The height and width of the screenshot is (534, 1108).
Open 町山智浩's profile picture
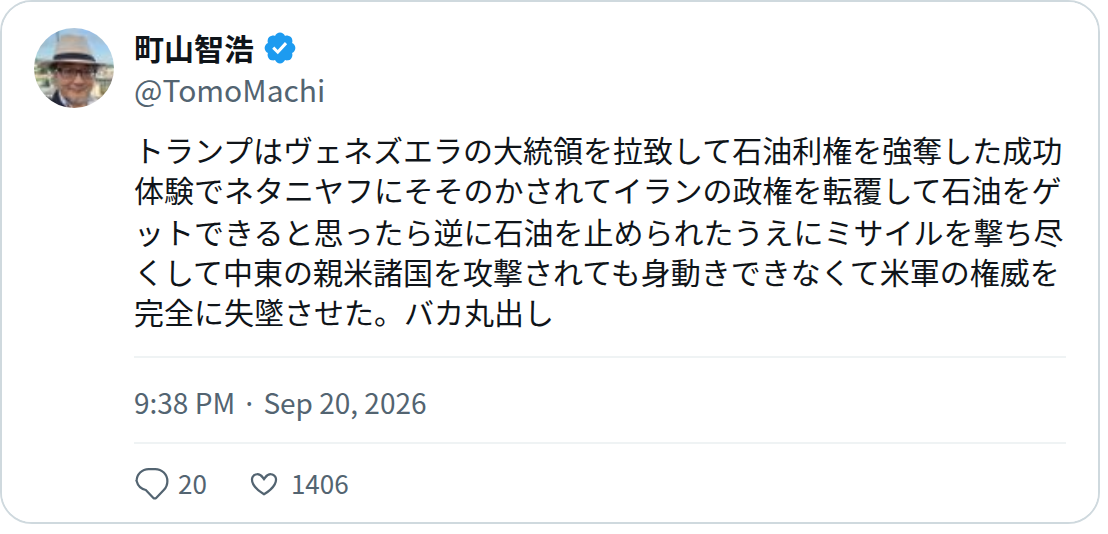pyautogui.click(x=73, y=68)
